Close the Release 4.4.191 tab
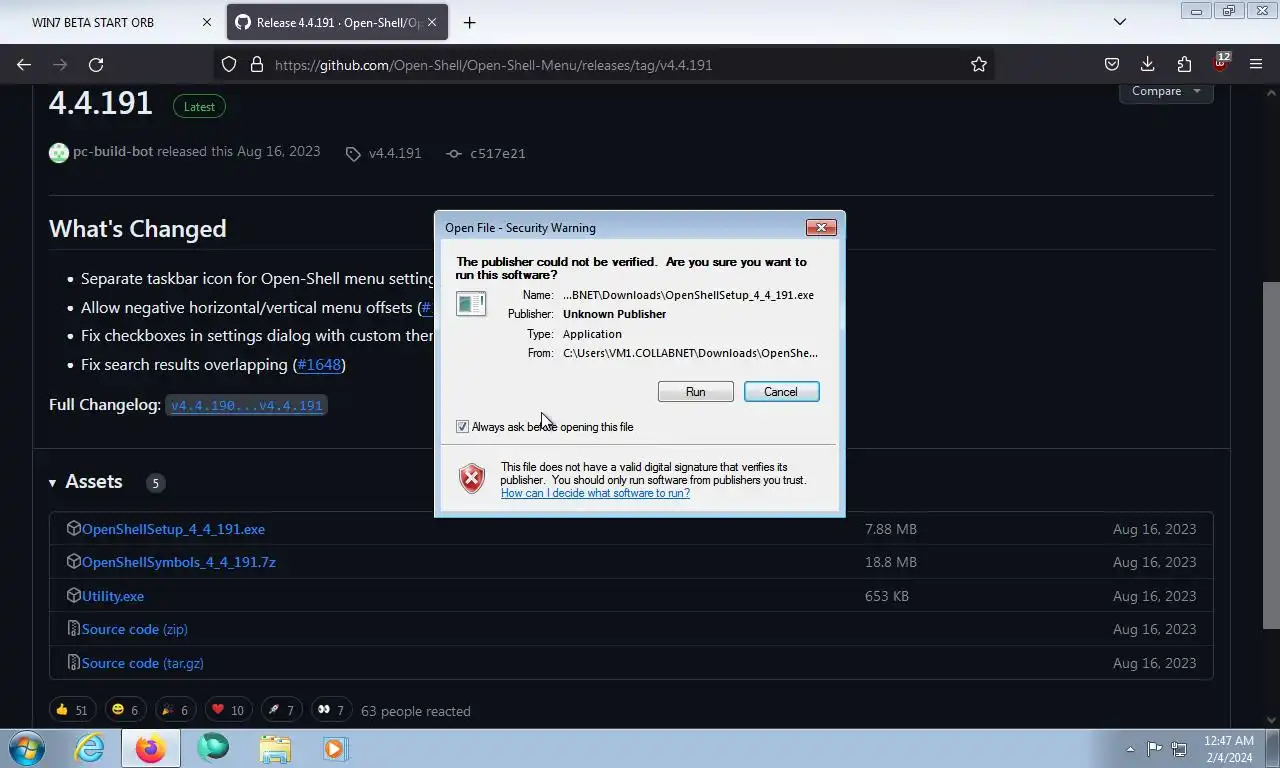Viewport: 1280px width, 768px height. pyautogui.click(x=432, y=22)
